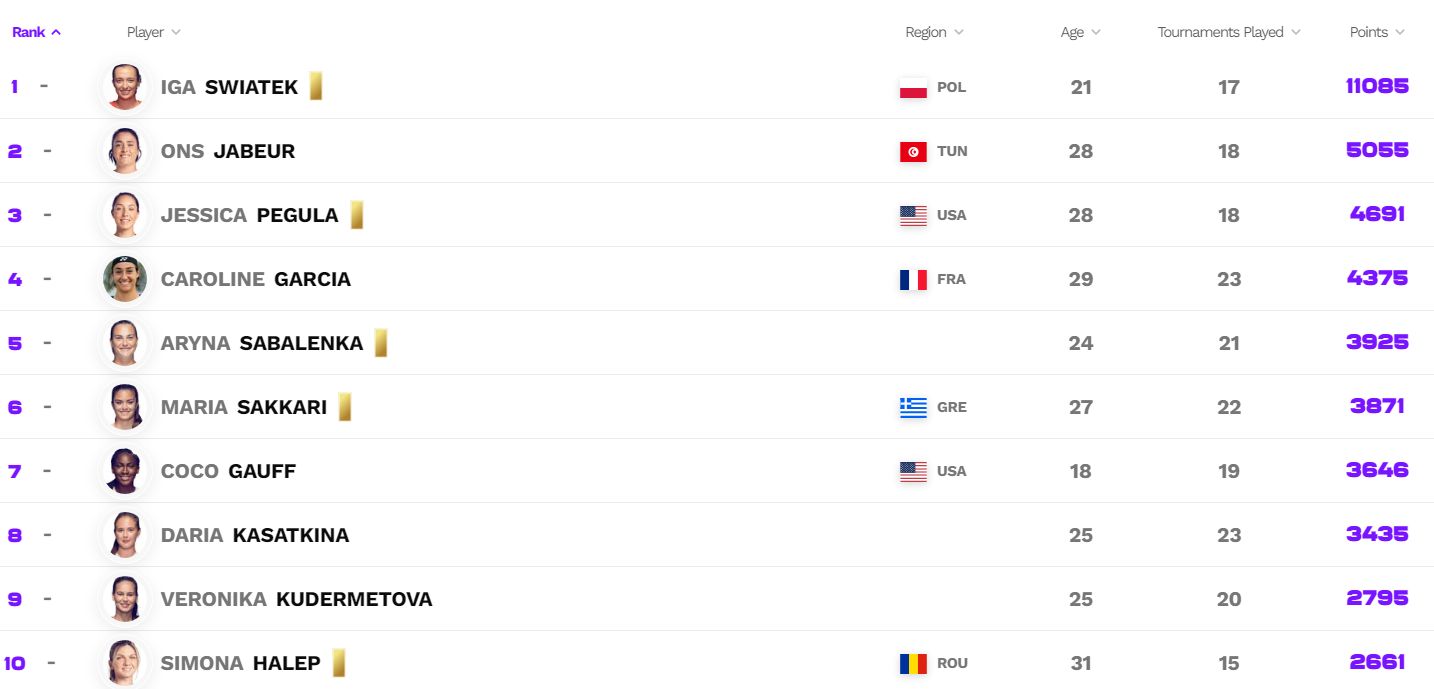Click the Romania flag icon

click(x=913, y=663)
